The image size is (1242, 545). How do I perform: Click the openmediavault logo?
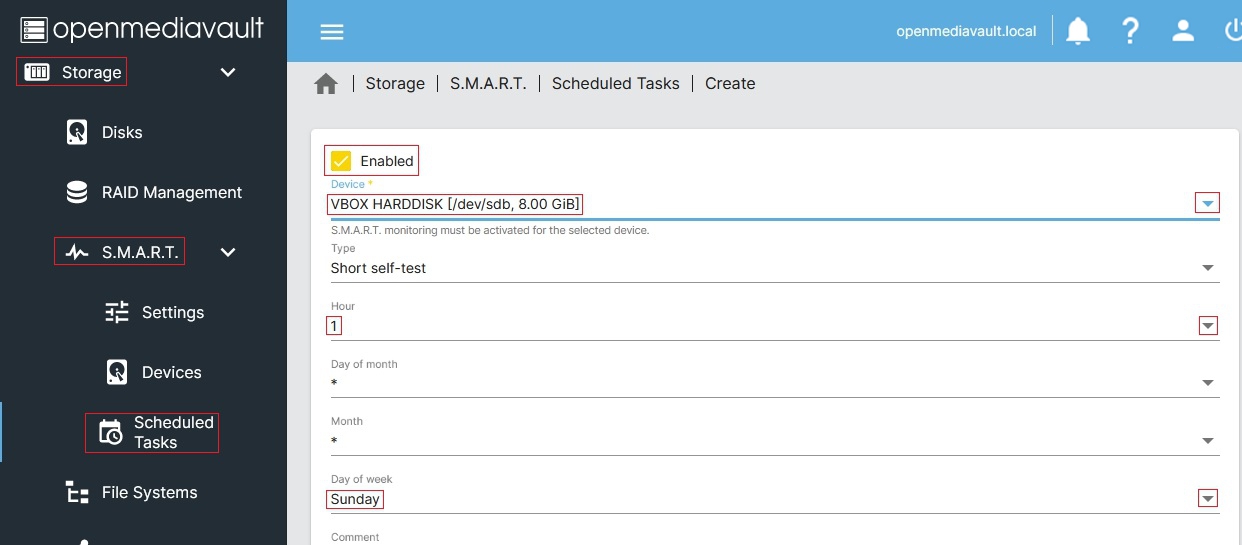[142, 28]
